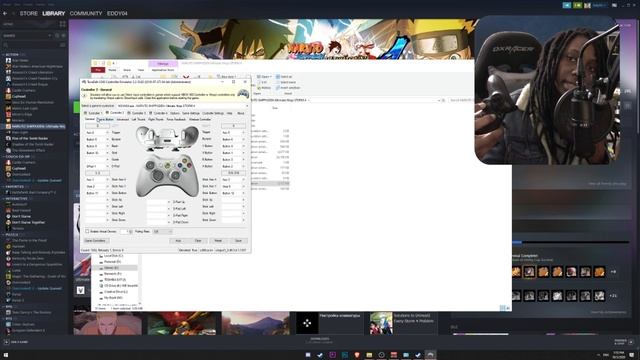Switch to Controller 4 tab in x360ce
Viewport: 640px width, 360px height.
tap(158, 113)
